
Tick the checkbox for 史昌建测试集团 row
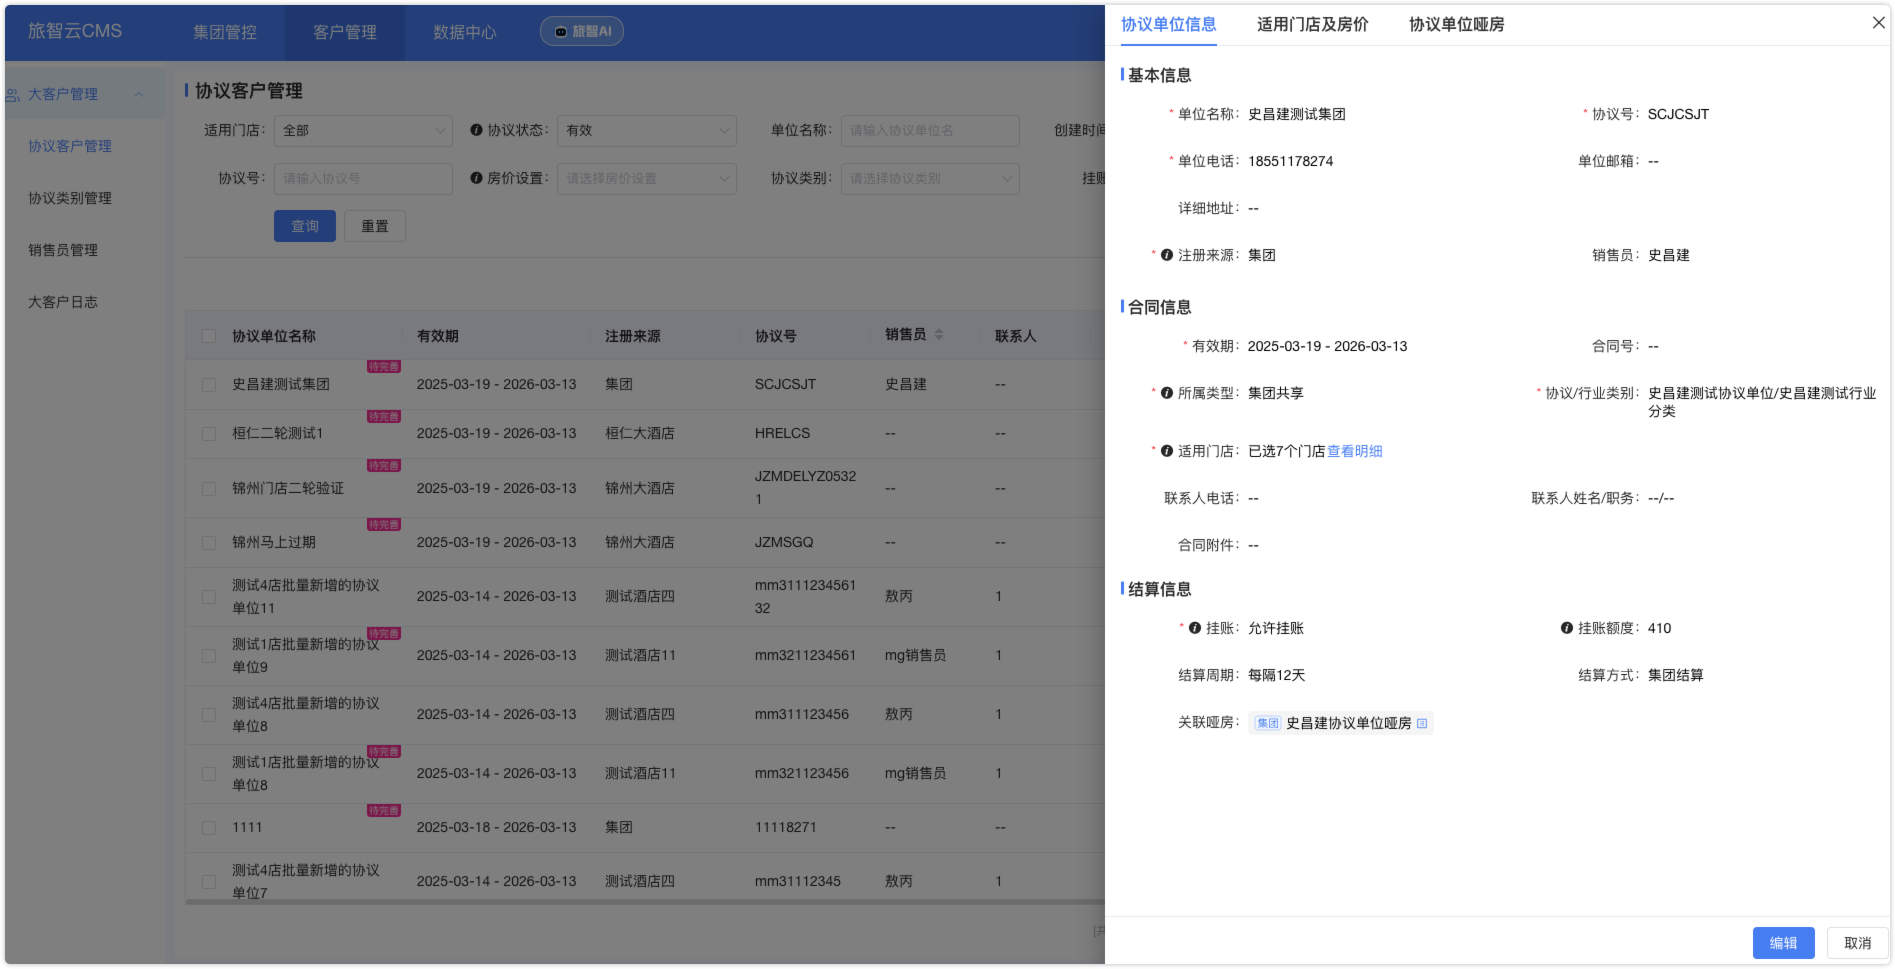pos(209,385)
